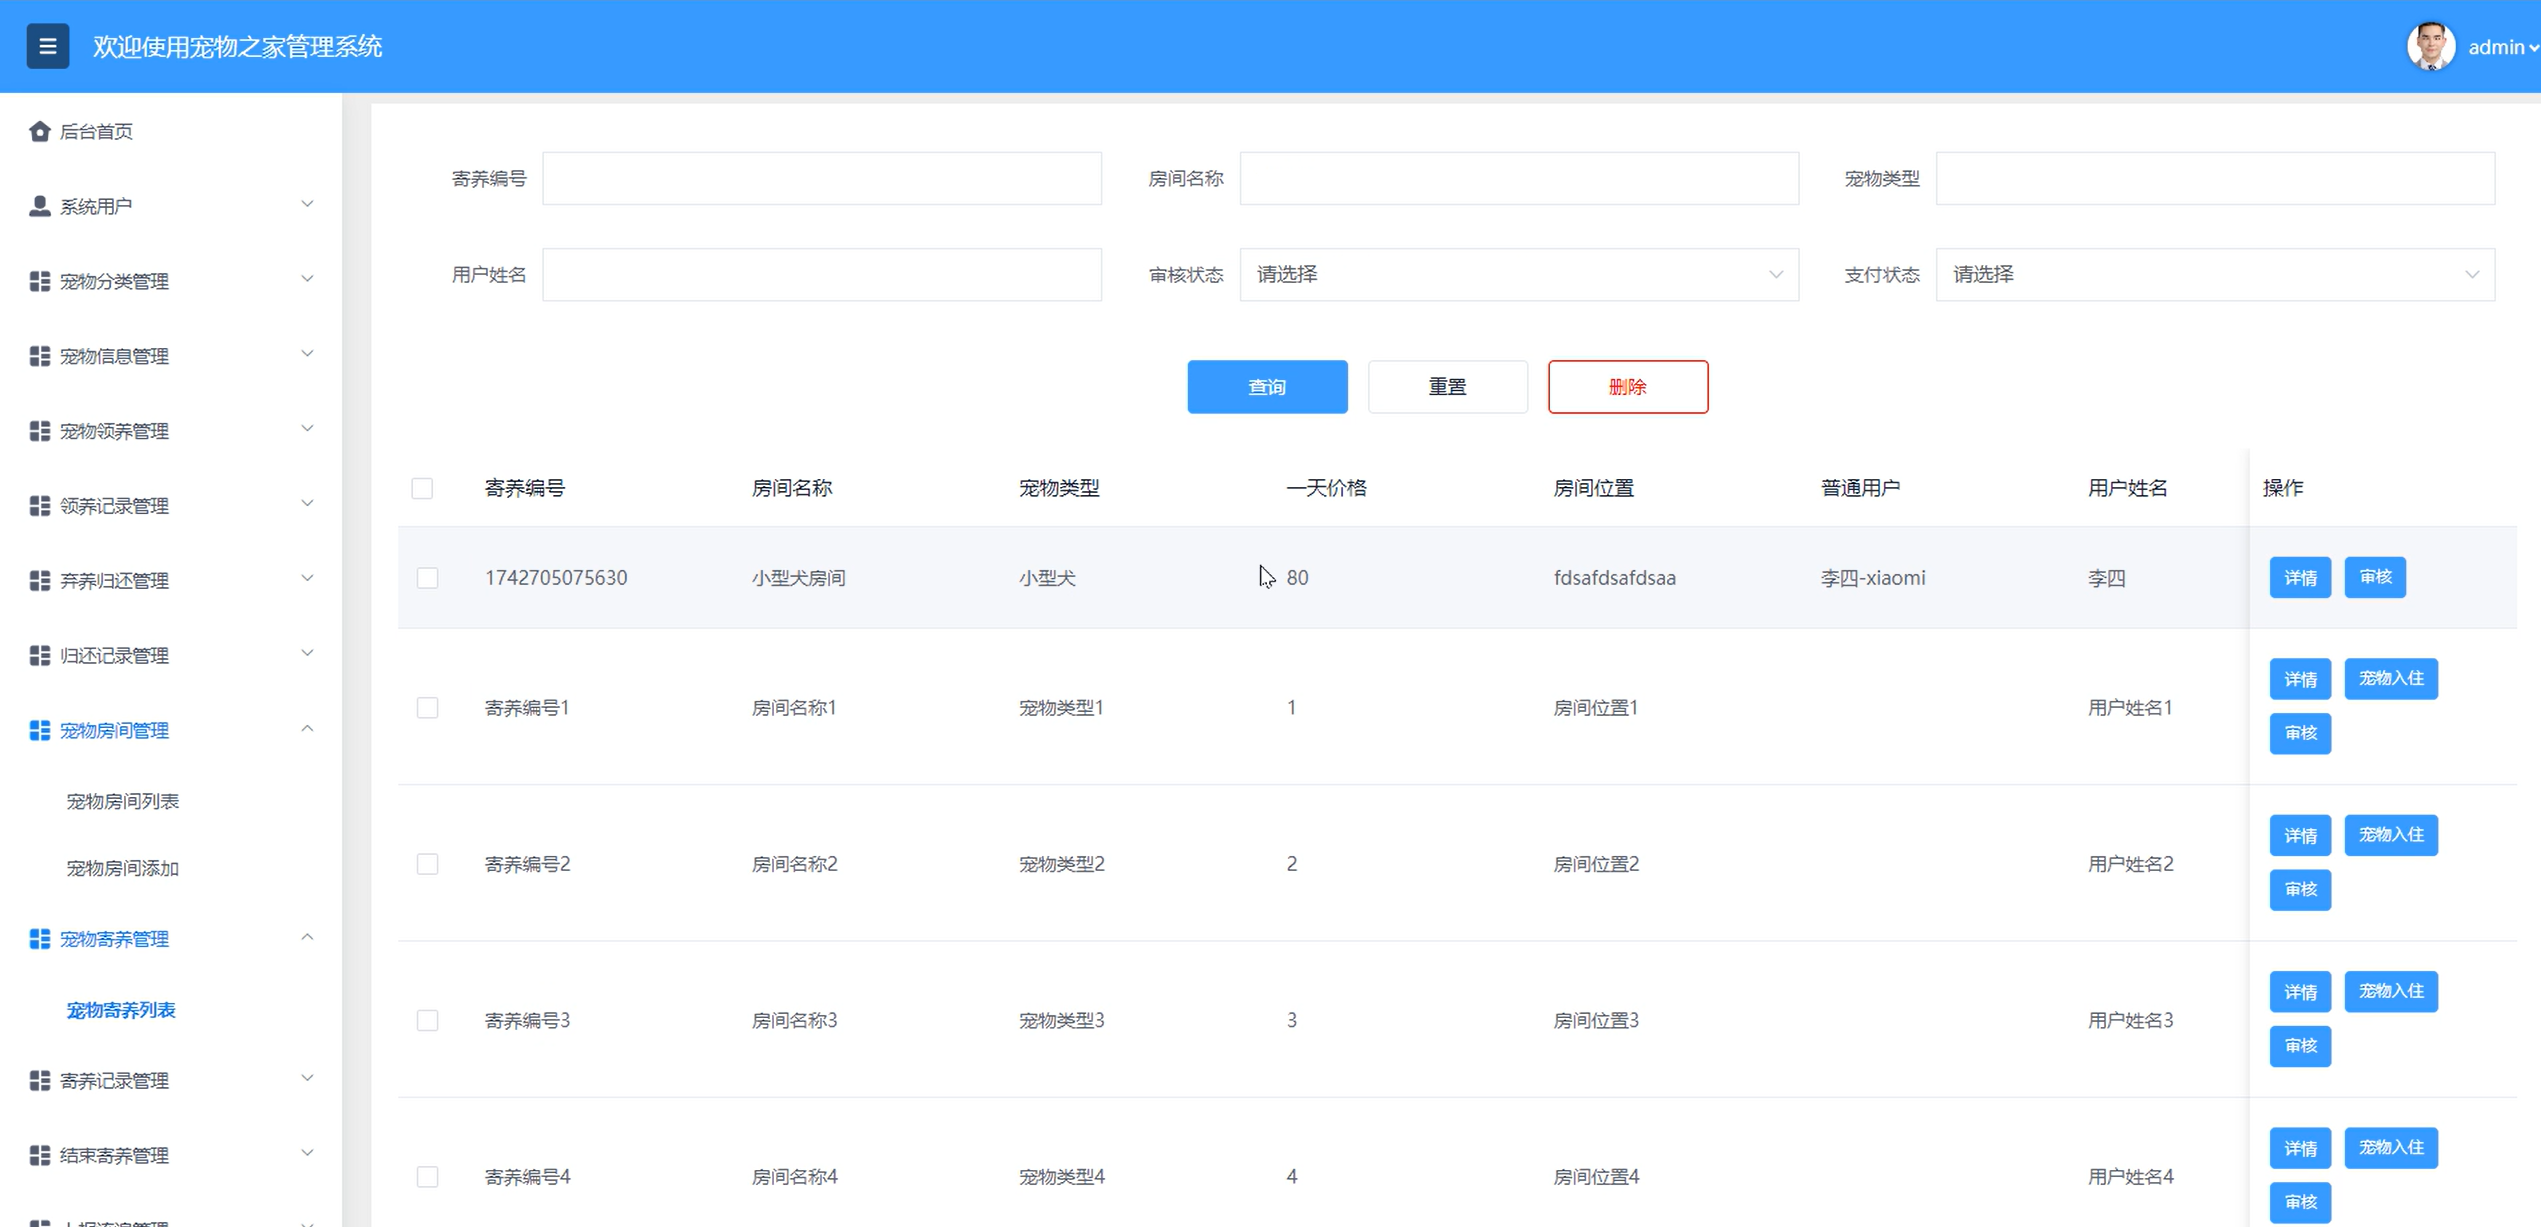This screenshot has height=1227, width=2541.
Task: Click the blue 查询 button
Action: pos(1266,387)
